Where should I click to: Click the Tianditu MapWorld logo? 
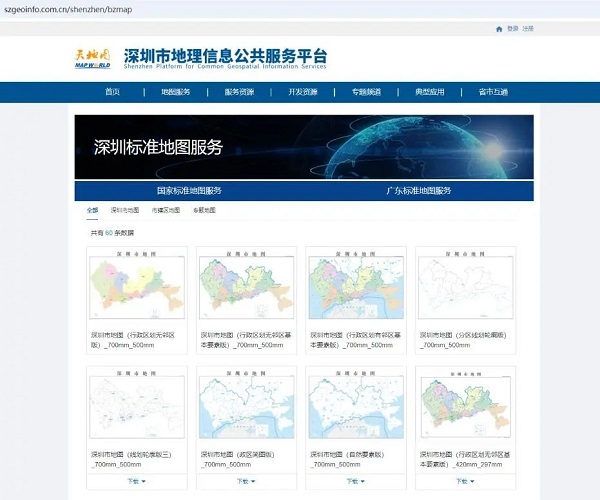pyautogui.click(x=95, y=58)
